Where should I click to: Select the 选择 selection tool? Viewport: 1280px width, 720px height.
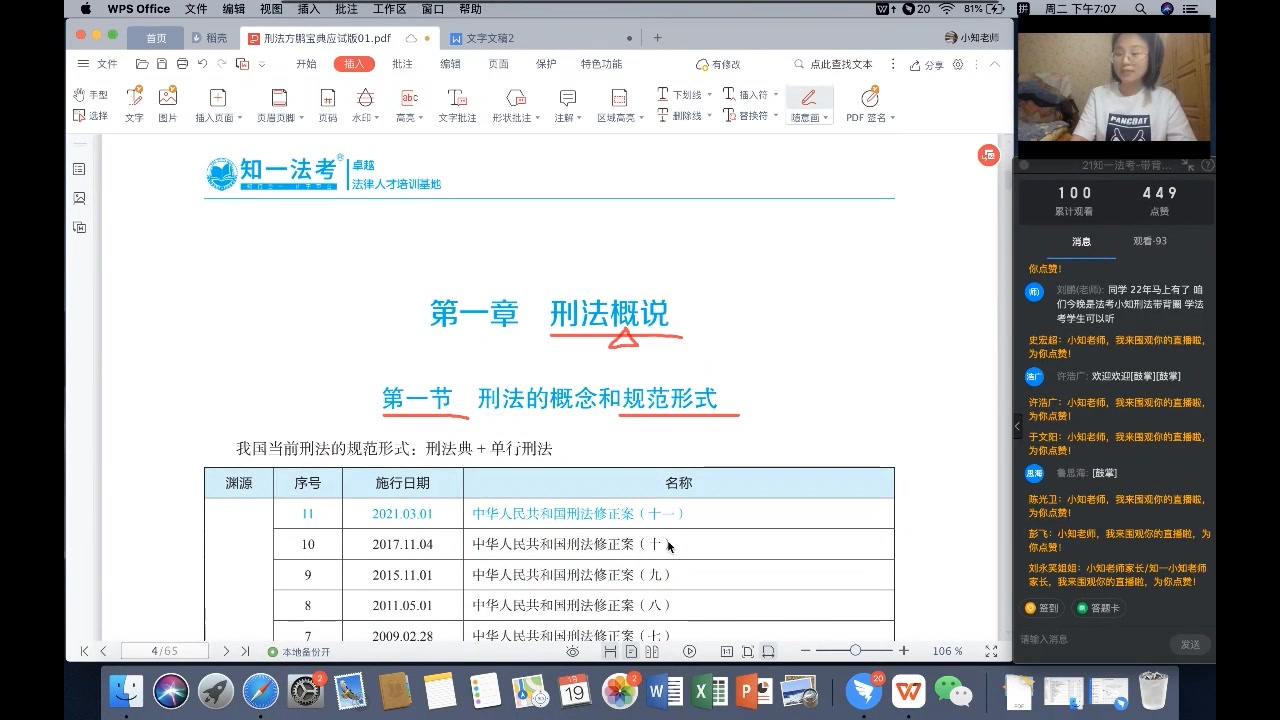[90, 116]
